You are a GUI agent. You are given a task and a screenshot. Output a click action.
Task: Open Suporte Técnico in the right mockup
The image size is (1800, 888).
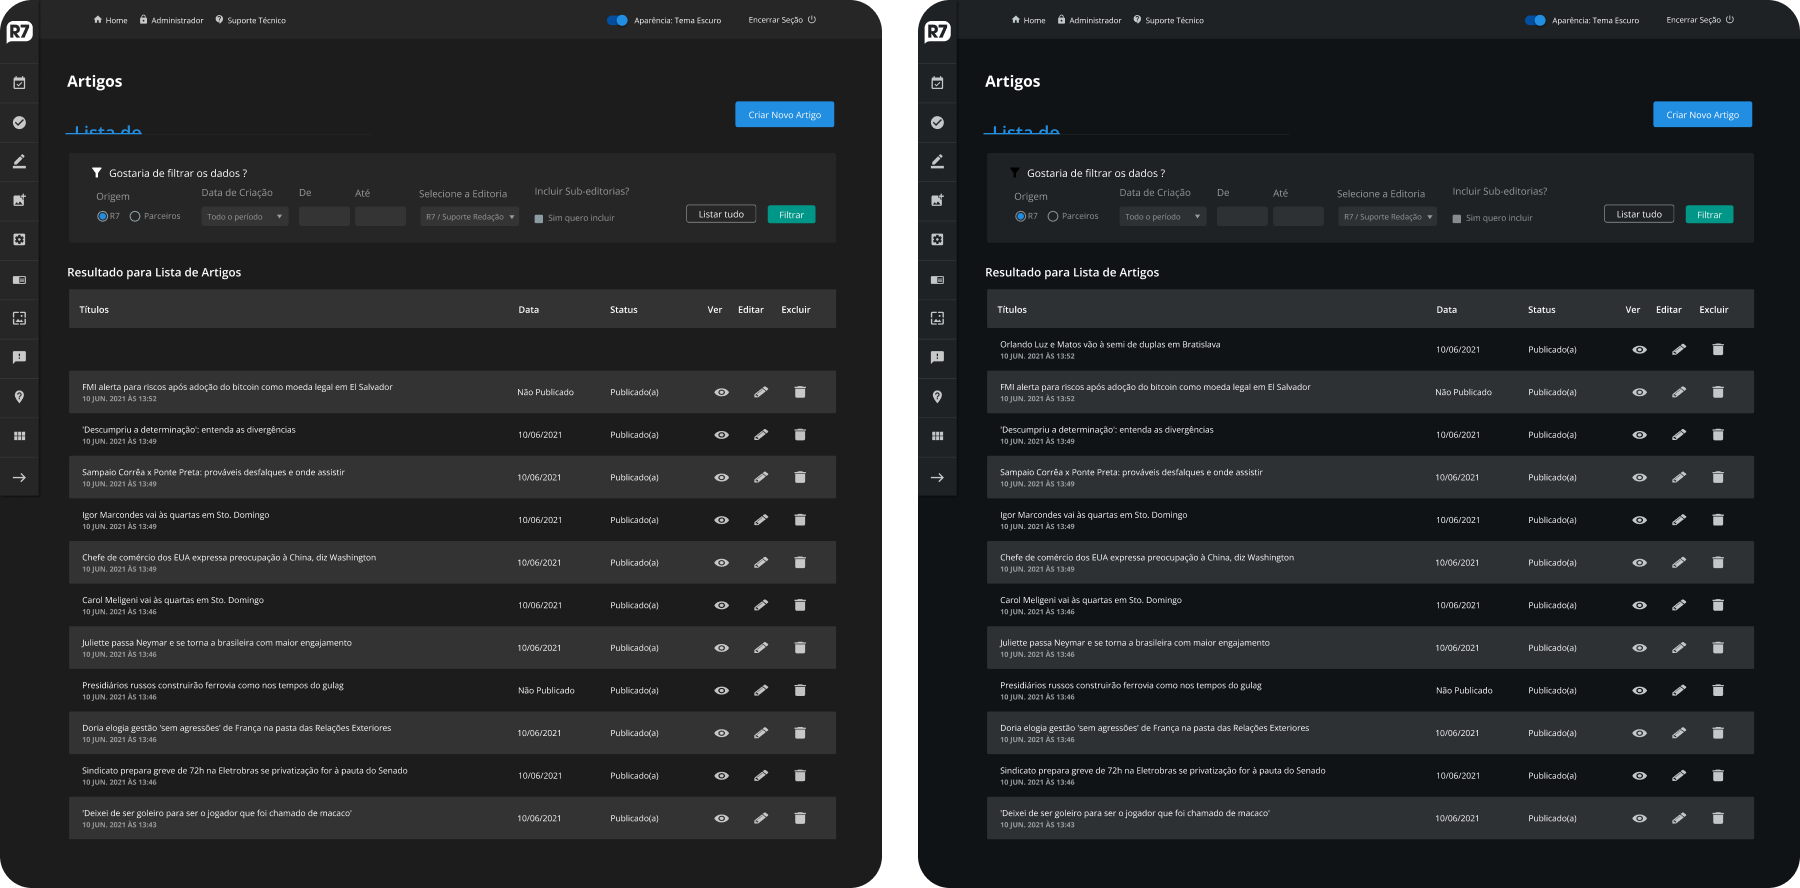(1168, 20)
